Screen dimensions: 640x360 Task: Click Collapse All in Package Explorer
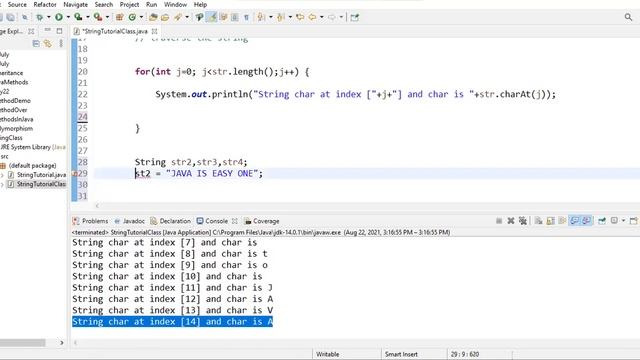(36, 43)
